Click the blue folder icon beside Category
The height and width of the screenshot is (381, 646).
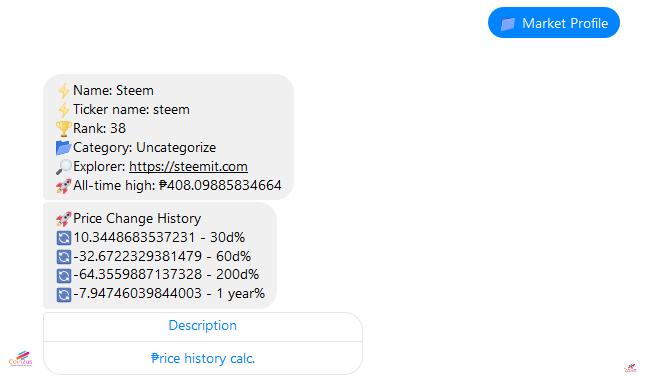[63, 147]
